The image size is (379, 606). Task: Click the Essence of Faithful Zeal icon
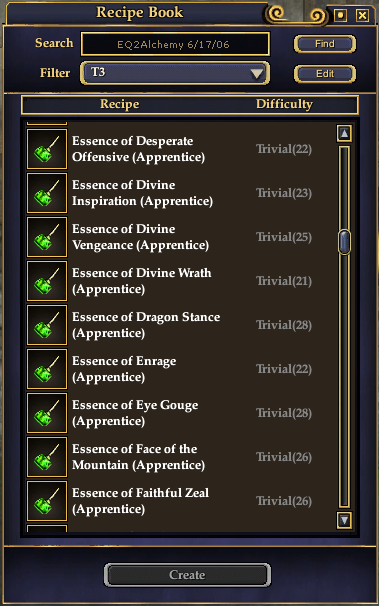coord(47,501)
